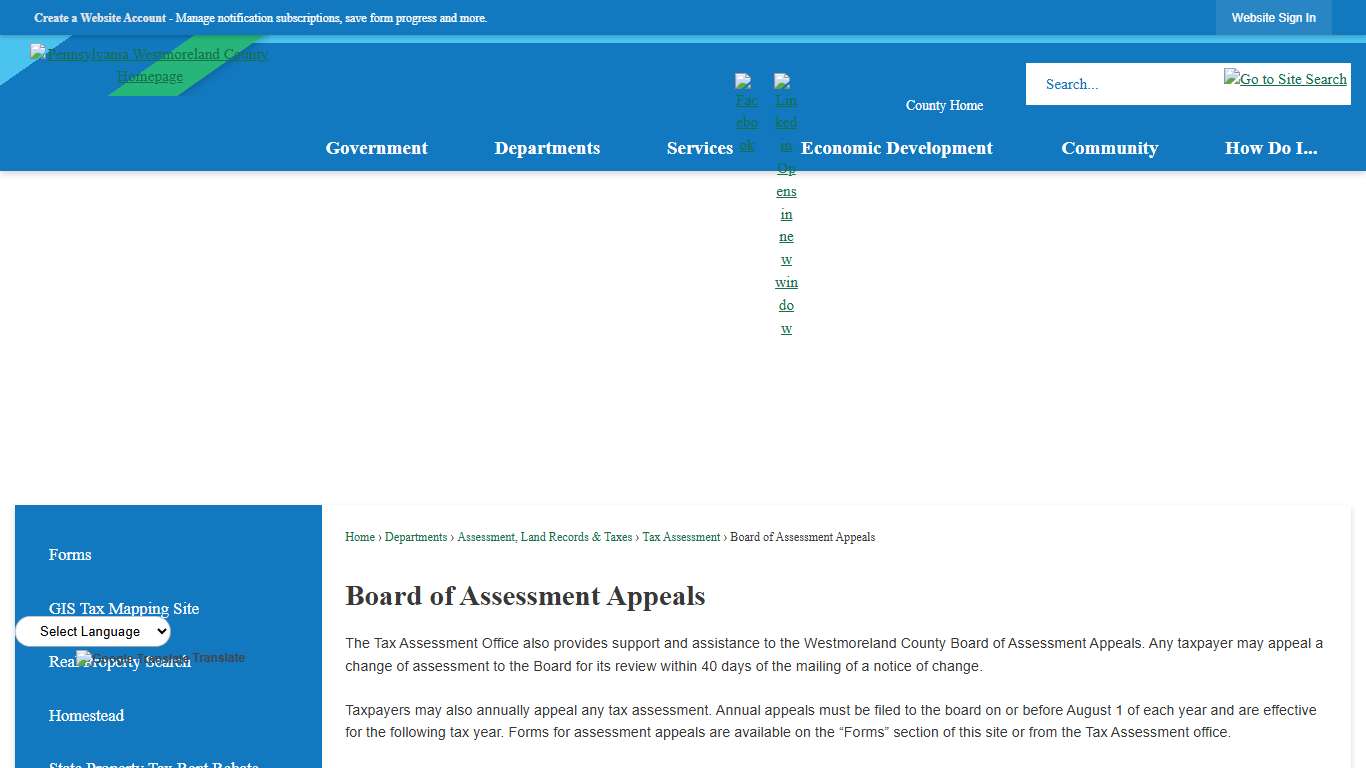Screen dimensions: 1366x768
Task: Click inside the Search input field
Action: coord(1120,84)
